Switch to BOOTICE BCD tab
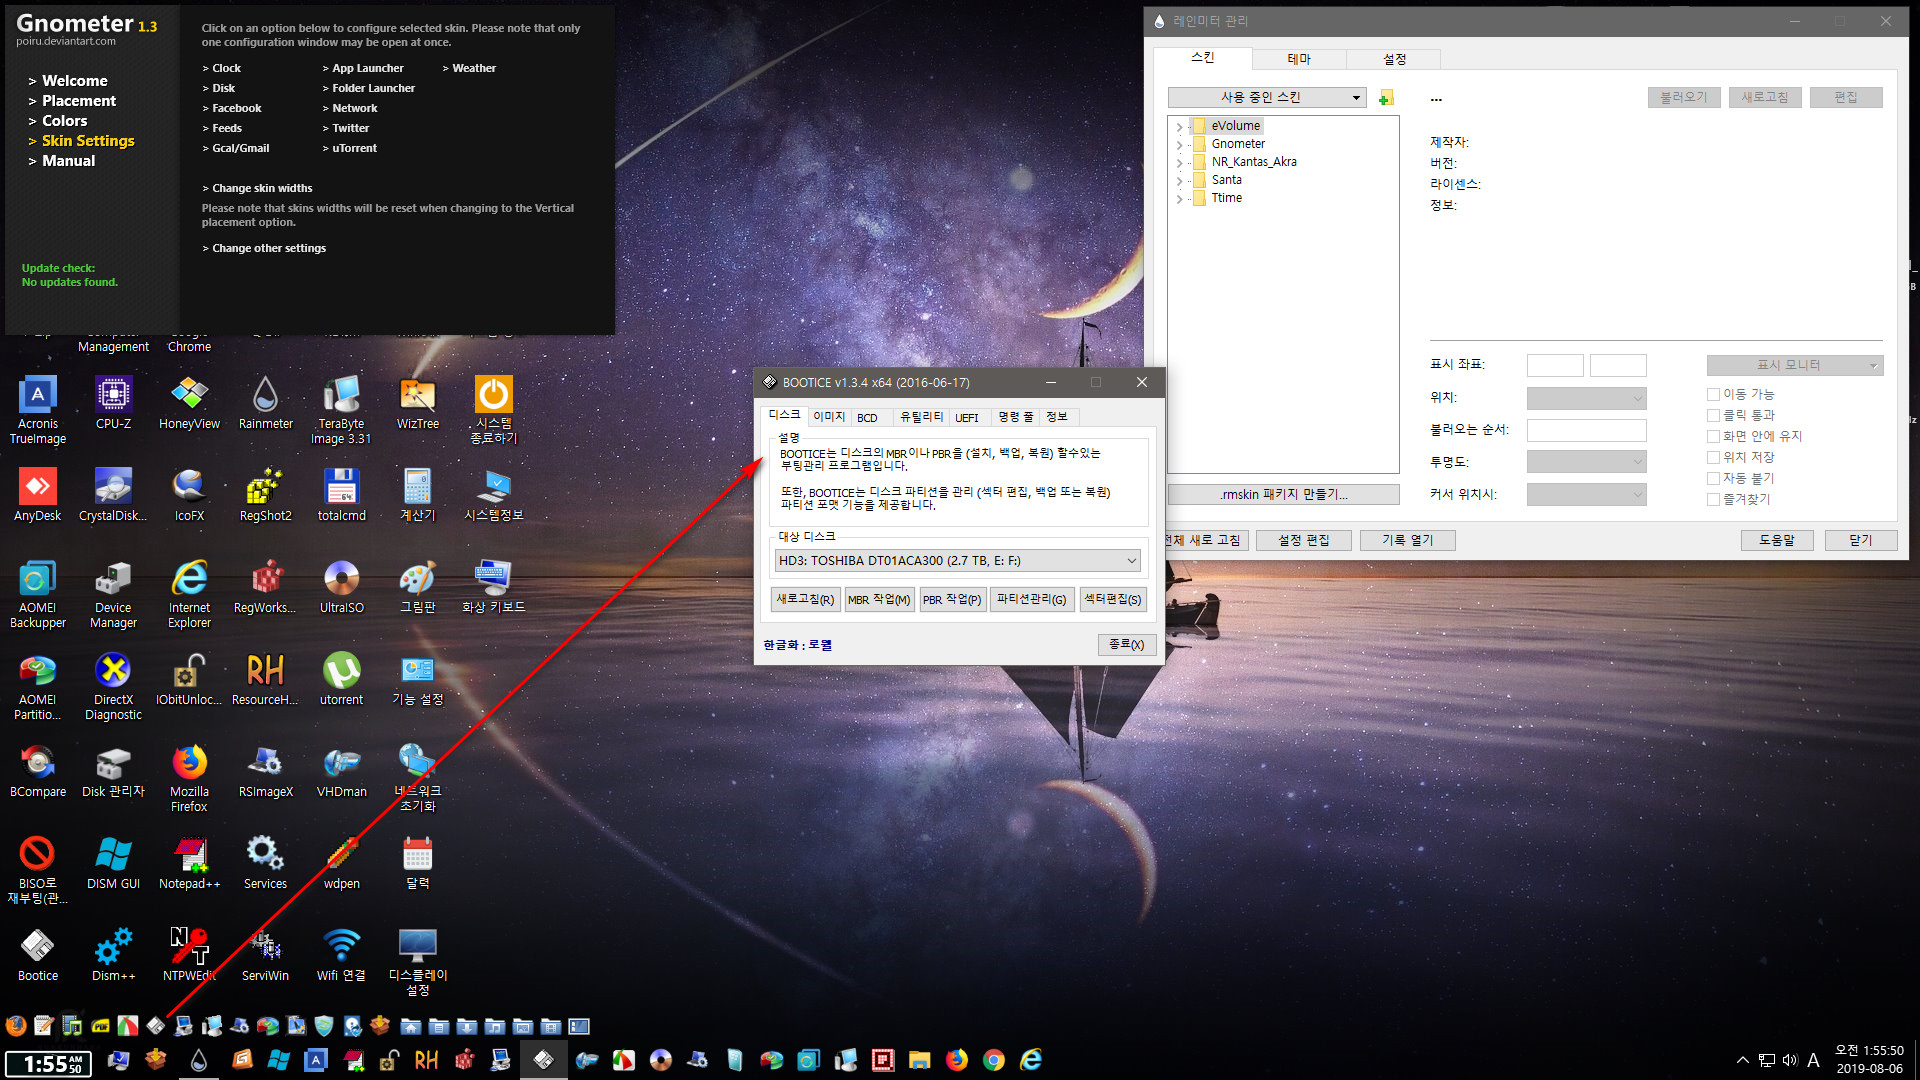1920x1080 pixels. click(x=867, y=418)
